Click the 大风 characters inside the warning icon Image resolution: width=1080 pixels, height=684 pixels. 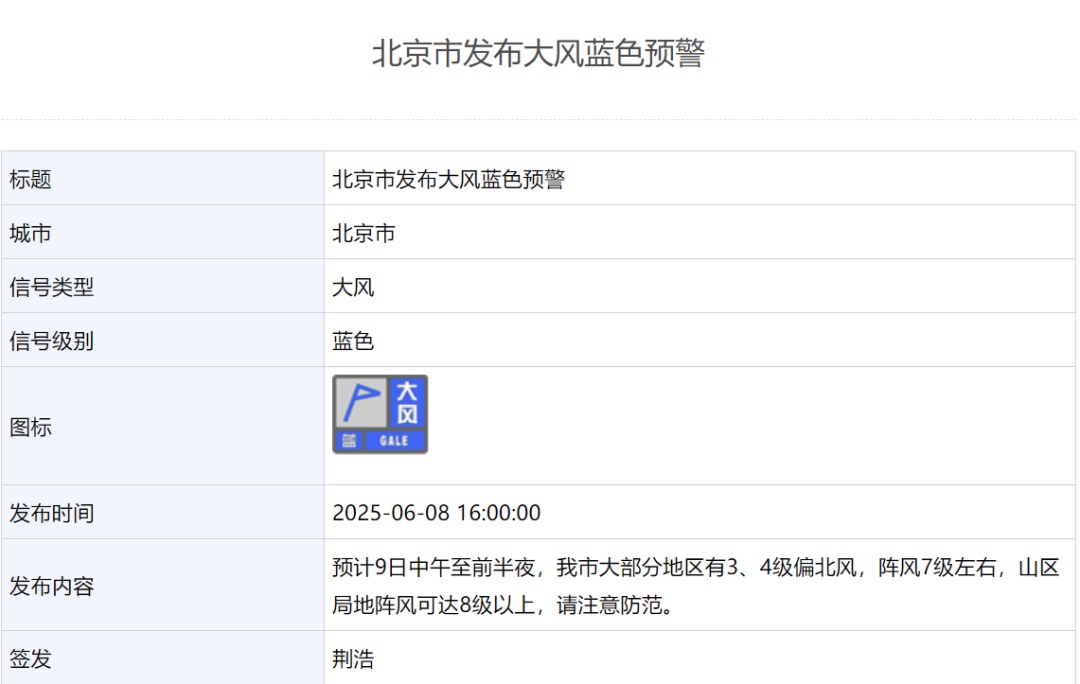pyautogui.click(x=407, y=402)
